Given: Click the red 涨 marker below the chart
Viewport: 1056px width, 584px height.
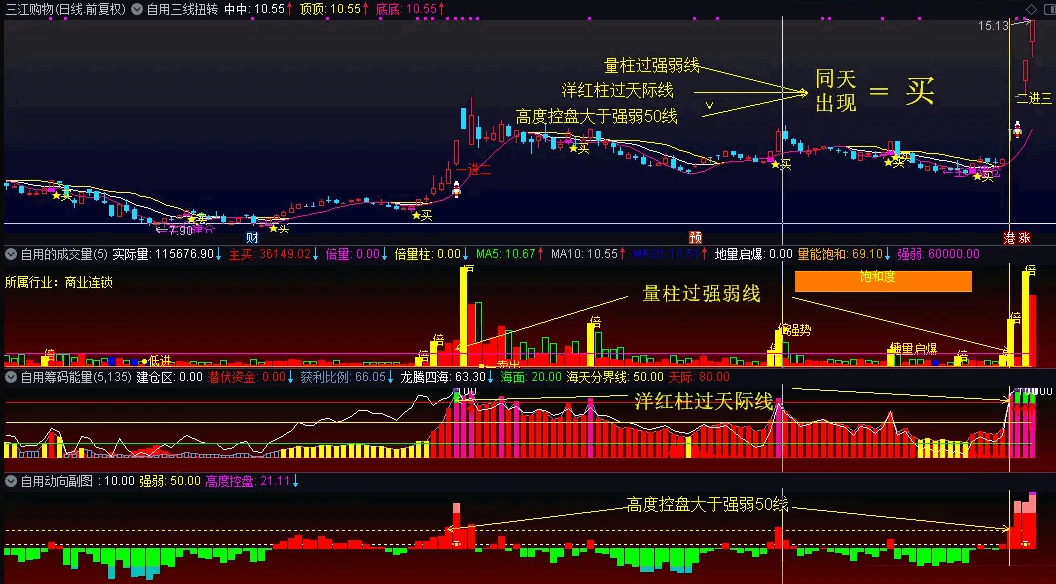Looking at the screenshot, I should coord(1024,238).
